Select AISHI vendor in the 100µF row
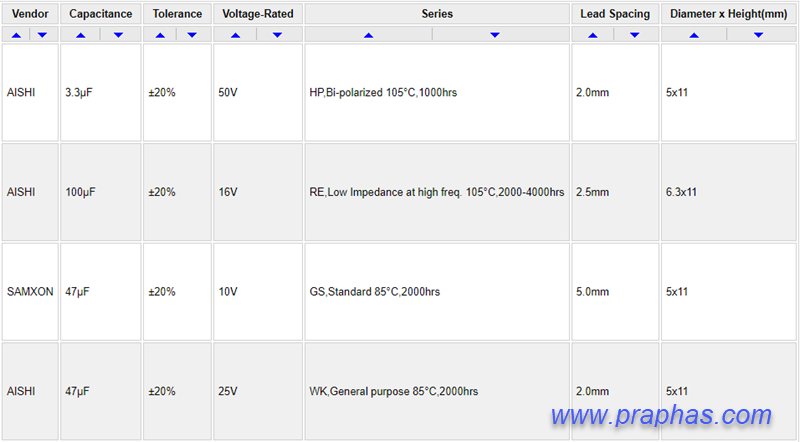Image resolution: width=800 pixels, height=442 pixels. (x=30, y=192)
